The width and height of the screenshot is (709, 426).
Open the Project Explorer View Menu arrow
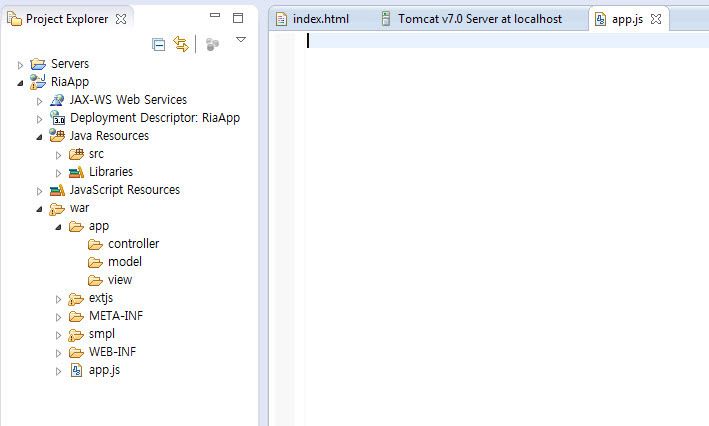tap(241, 40)
